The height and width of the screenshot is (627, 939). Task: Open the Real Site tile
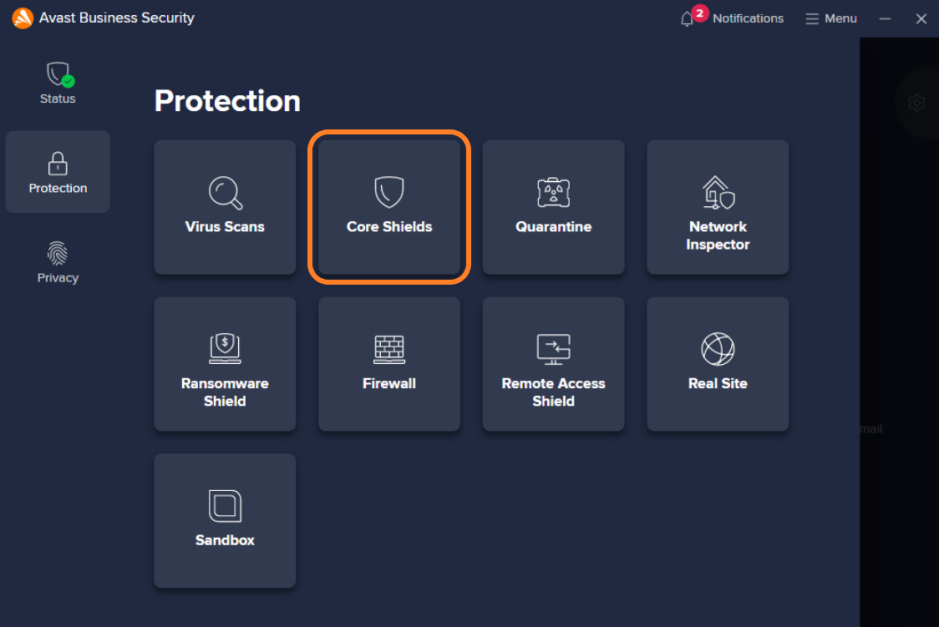tap(717, 364)
